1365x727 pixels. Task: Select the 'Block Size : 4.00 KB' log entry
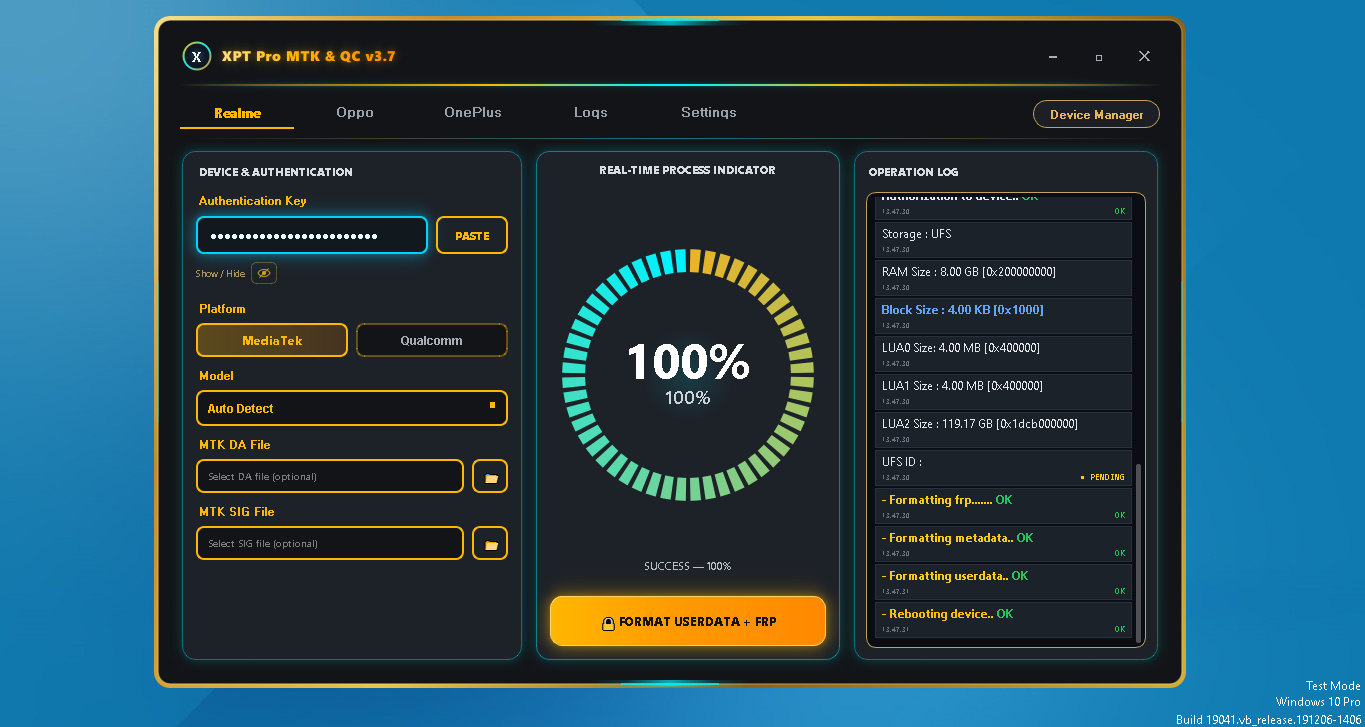(x=1003, y=316)
